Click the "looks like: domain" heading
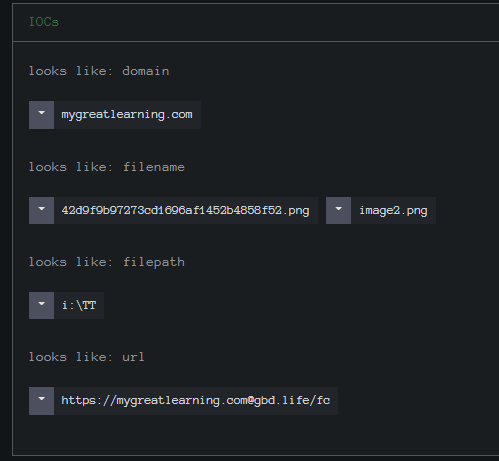This screenshot has width=499, height=461. coord(99,71)
